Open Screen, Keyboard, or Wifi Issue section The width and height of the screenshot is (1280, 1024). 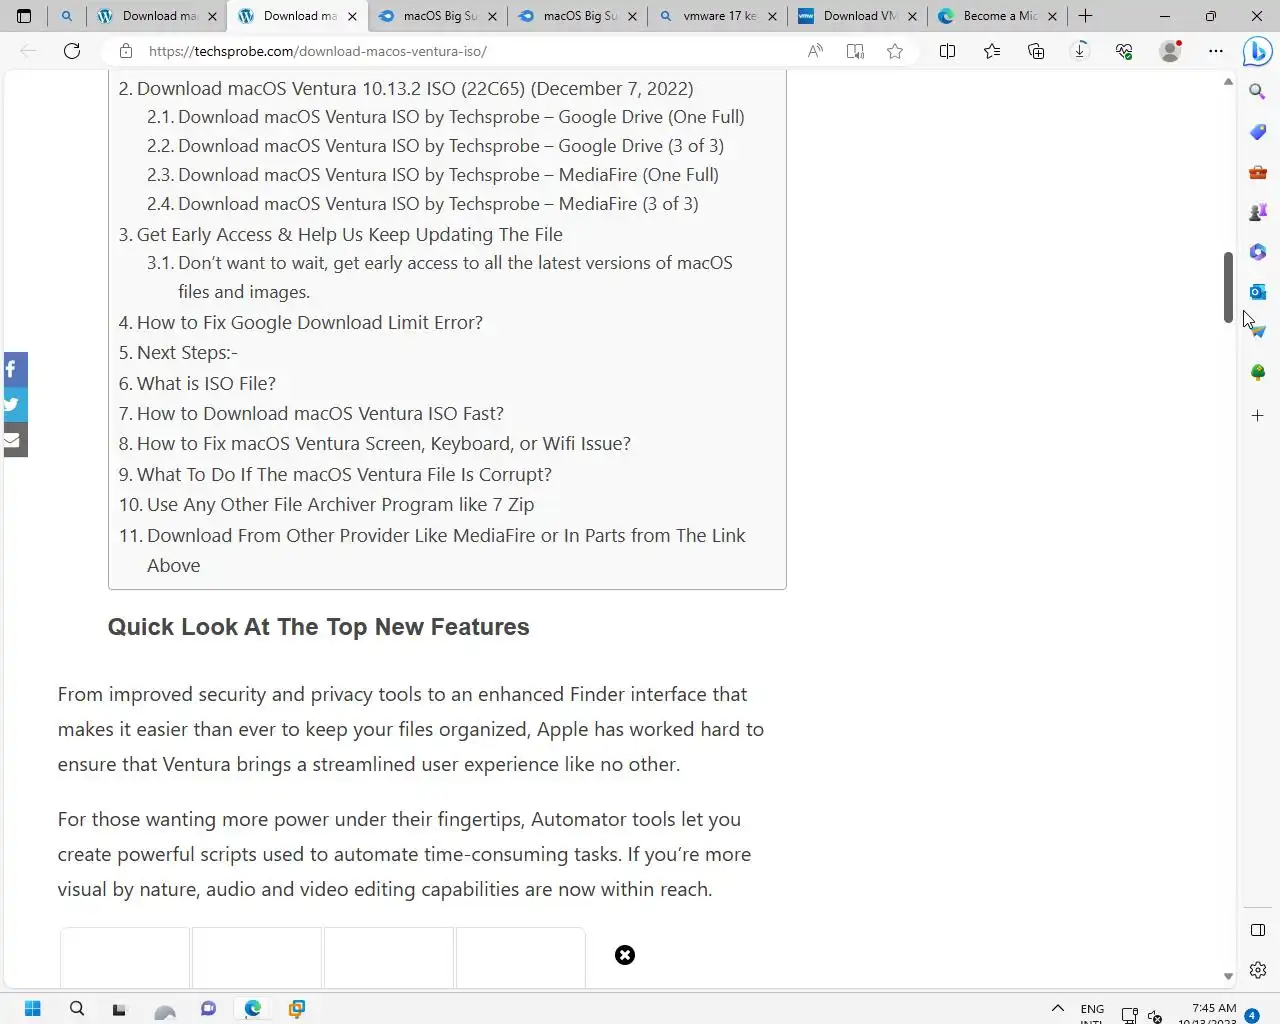pos(384,444)
